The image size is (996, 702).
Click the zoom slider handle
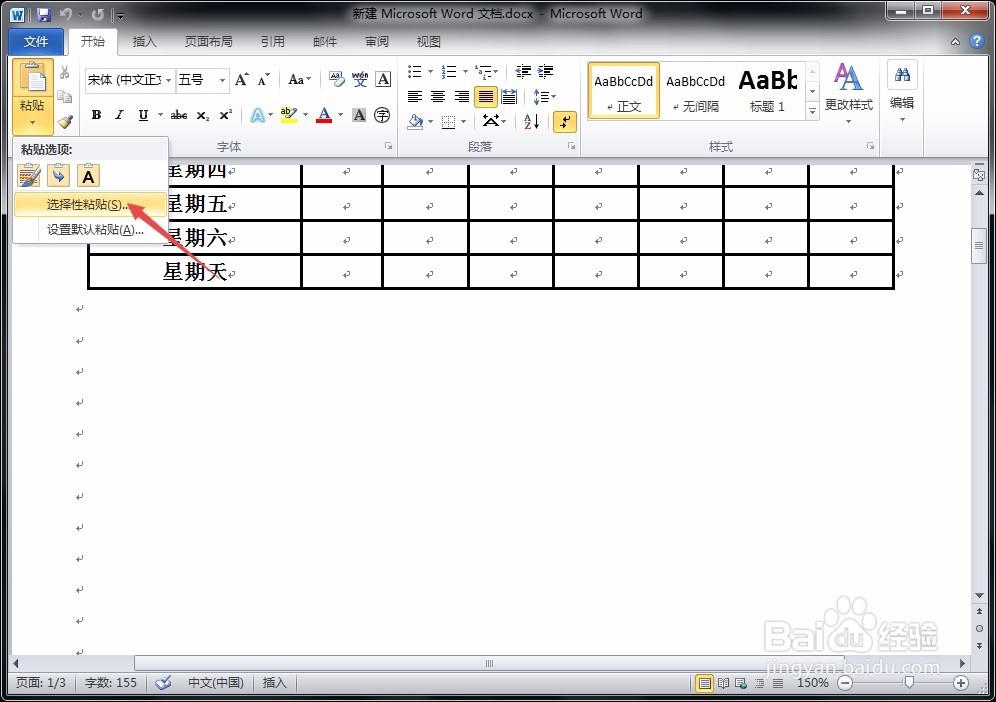point(909,683)
